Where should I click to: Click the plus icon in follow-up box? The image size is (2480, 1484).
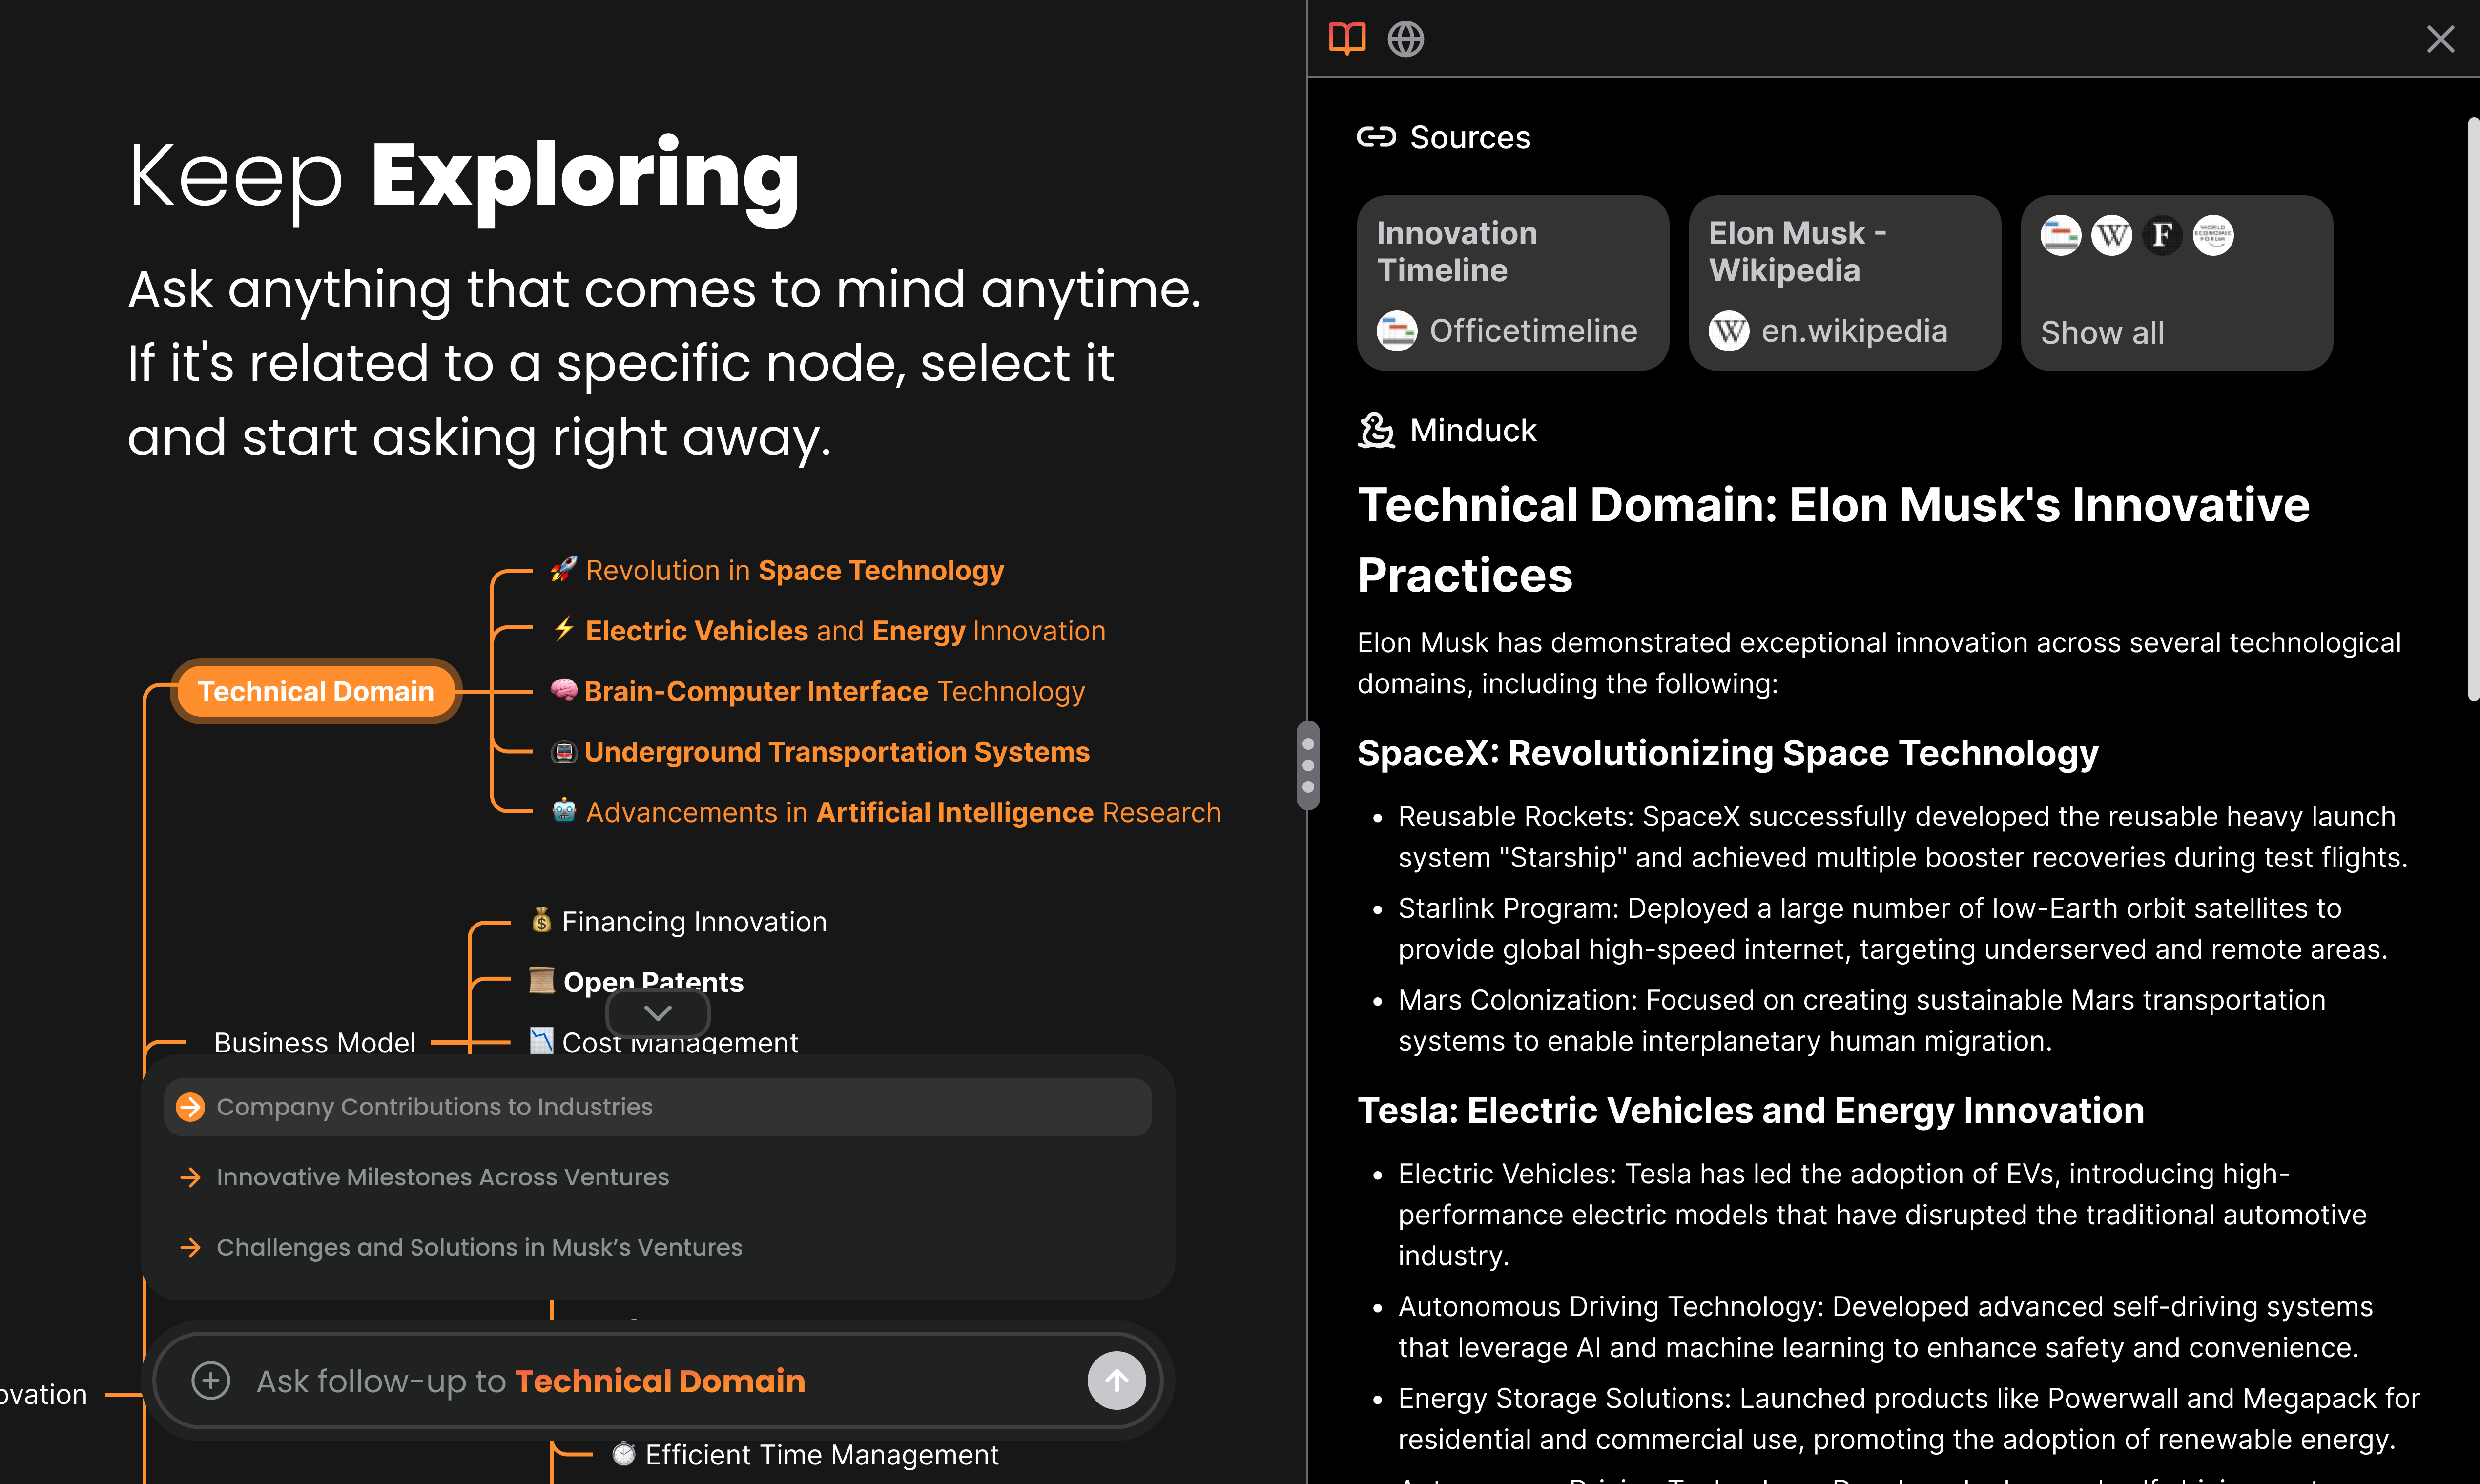(210, 1381)
